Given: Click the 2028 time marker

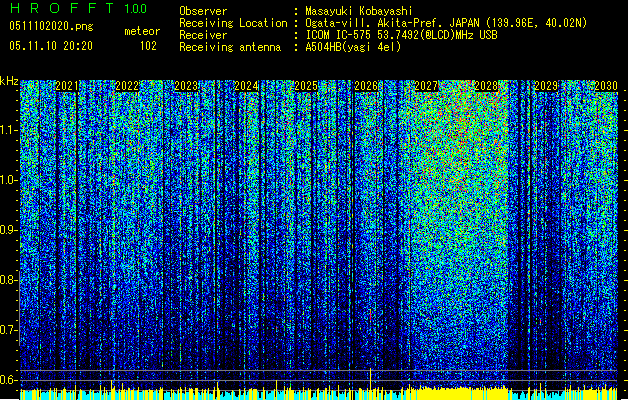Looking at the screenshot, I should [x=486, y=86].
